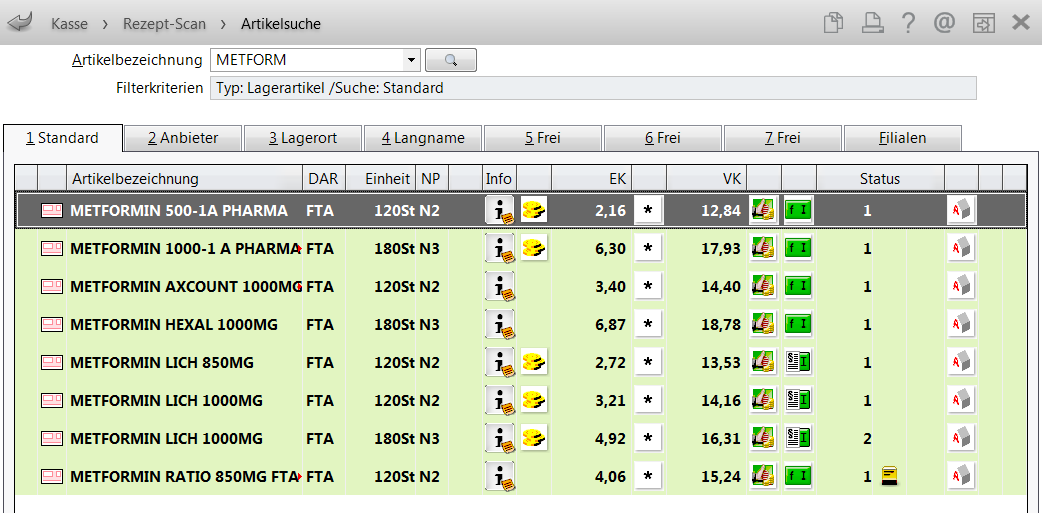Click Status value 2 in LICH 180St row
The height and width of the screenshot is (513, 1042).
(x=867, y=439)
